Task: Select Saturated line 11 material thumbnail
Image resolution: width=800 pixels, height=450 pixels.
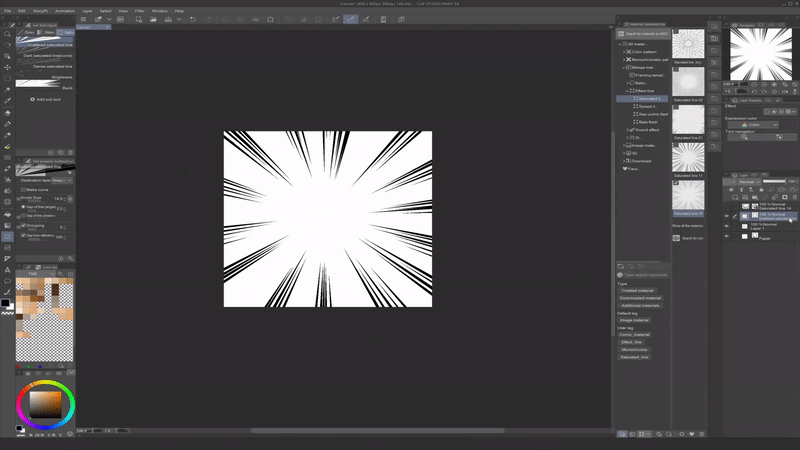Action: [688, 157]
